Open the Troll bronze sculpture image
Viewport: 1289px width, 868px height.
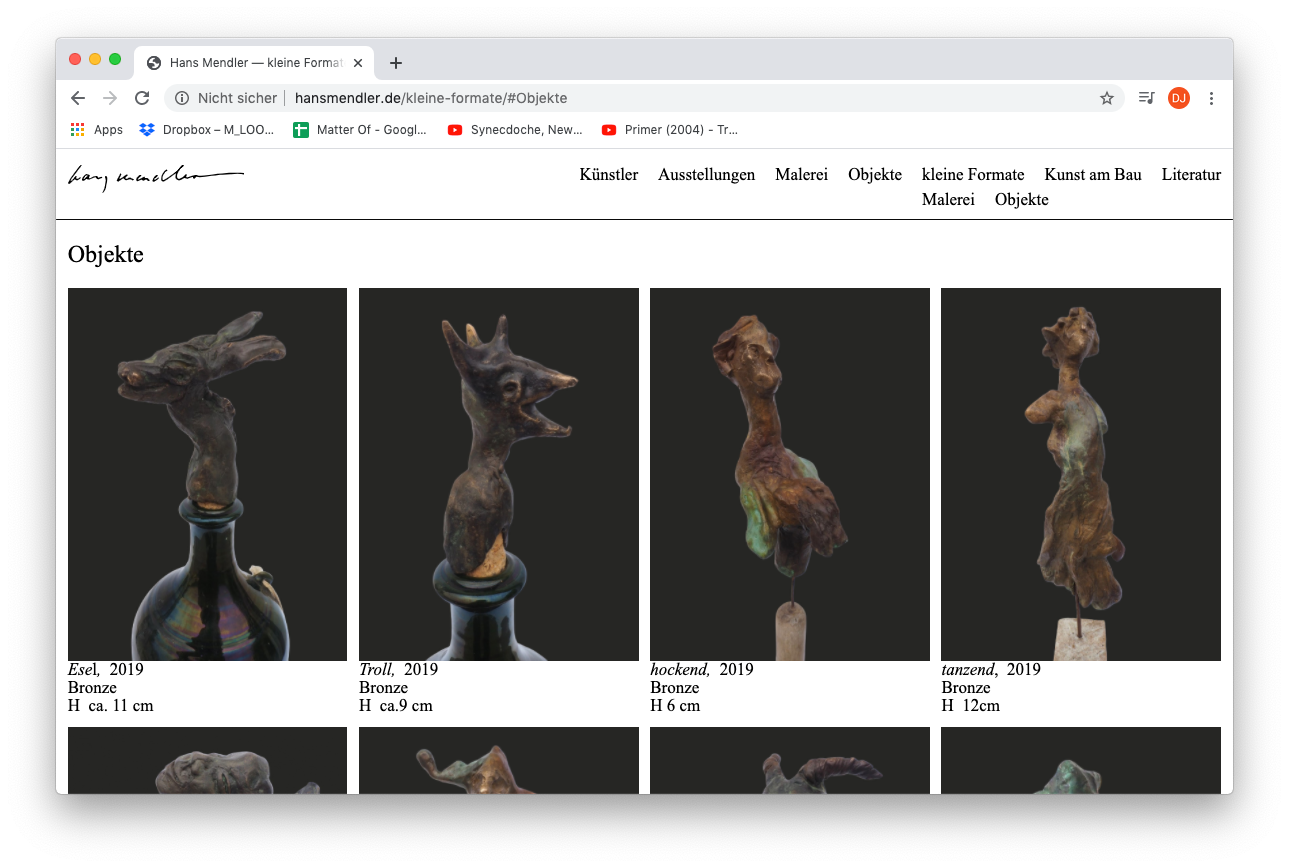(498, 474)
